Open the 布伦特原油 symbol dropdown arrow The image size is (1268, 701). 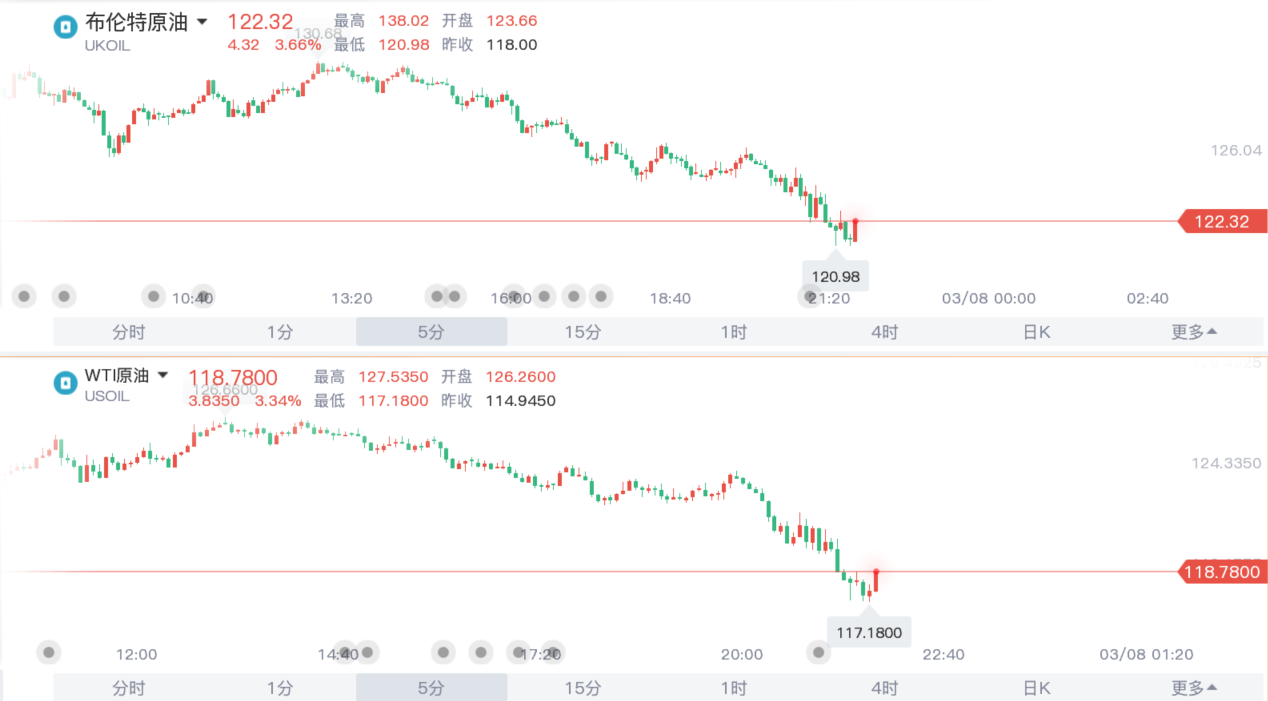202,21
